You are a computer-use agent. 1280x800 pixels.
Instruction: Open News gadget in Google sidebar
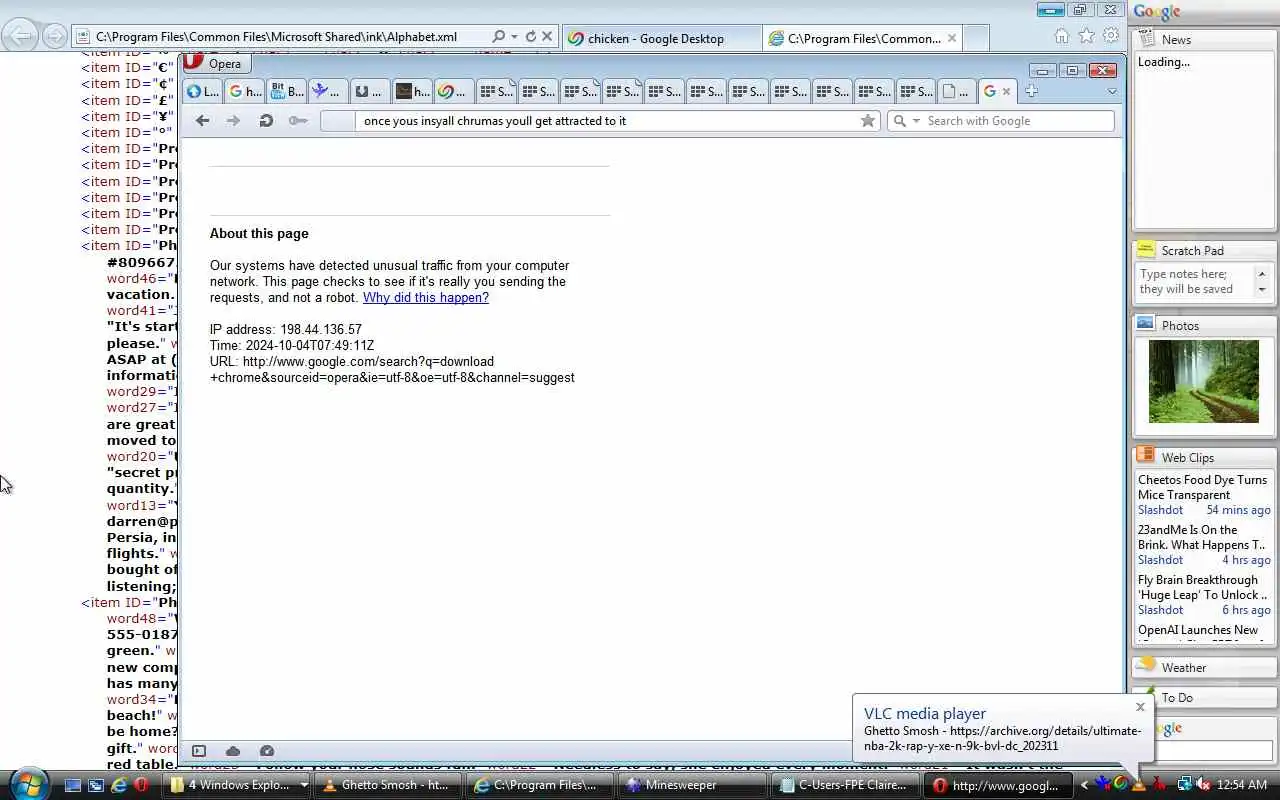(1204, 39)
